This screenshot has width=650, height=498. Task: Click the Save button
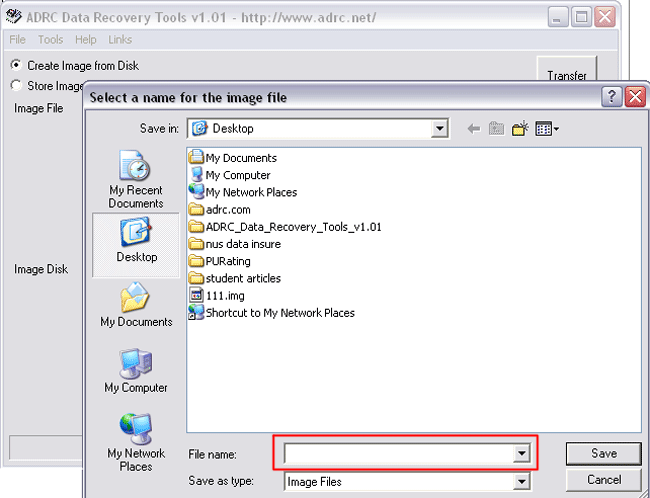point(603,454)
